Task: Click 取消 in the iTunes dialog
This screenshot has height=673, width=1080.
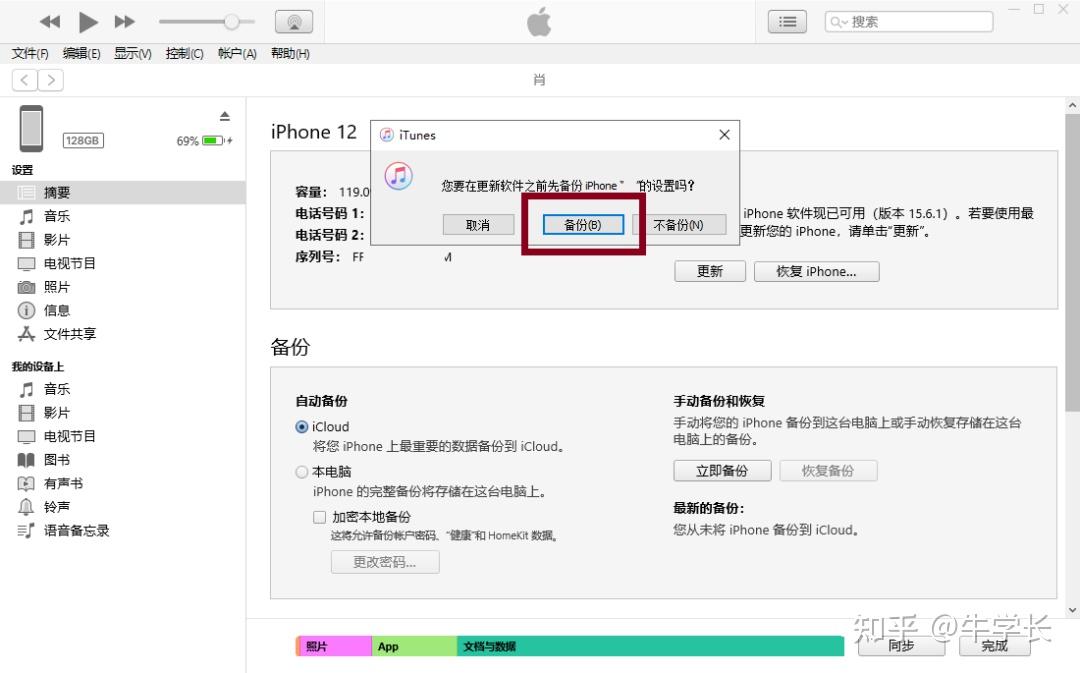Action: point(478,225)
